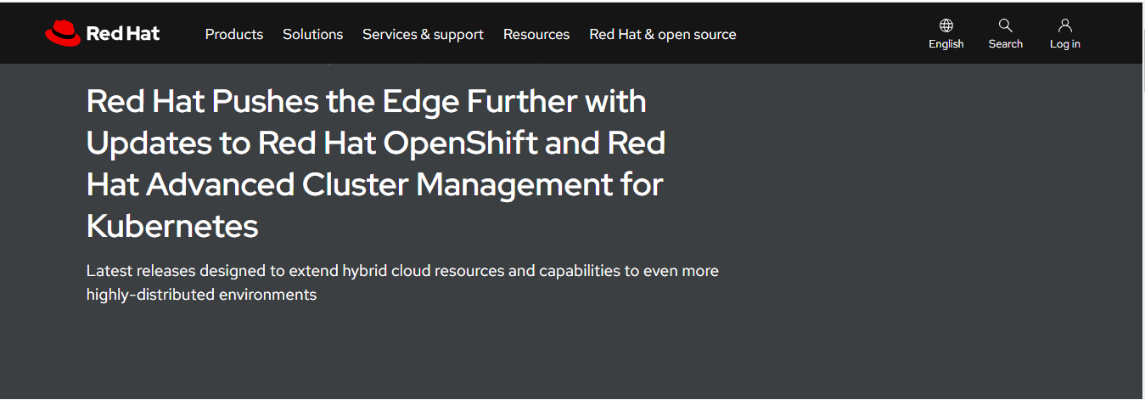The height and width of the screenshot is (400, 1145).
Task: Click the magnifying glass search icon
Action: [1005, 25]
